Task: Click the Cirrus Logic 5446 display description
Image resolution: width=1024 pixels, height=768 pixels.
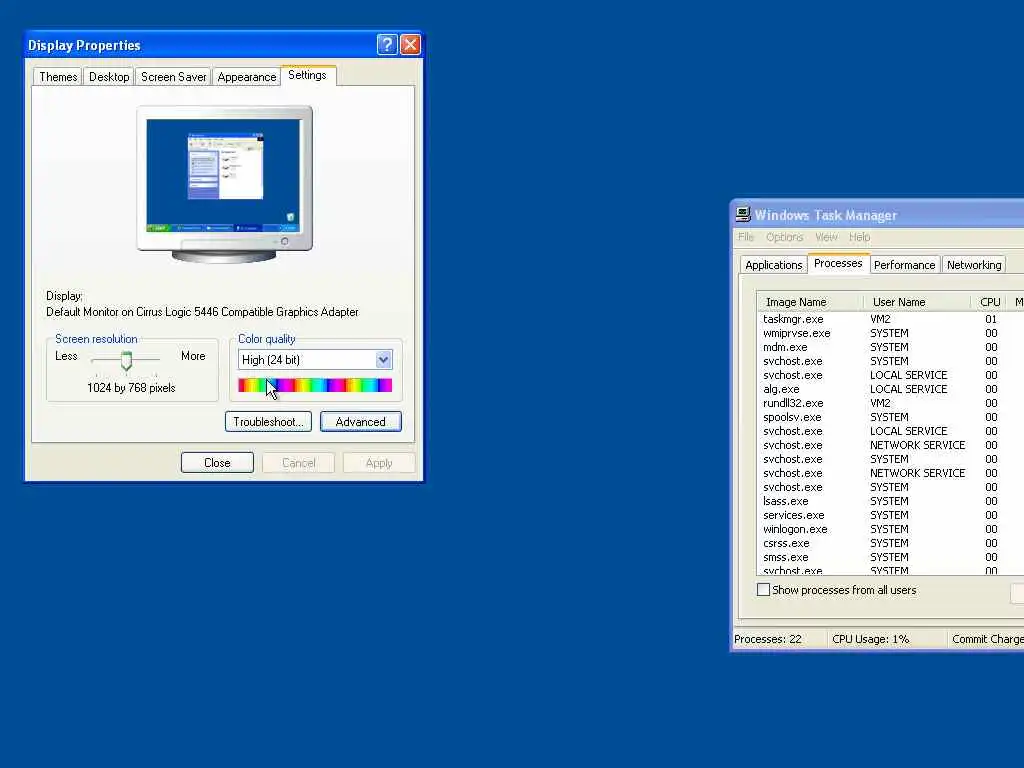Action: coord(202,312)
